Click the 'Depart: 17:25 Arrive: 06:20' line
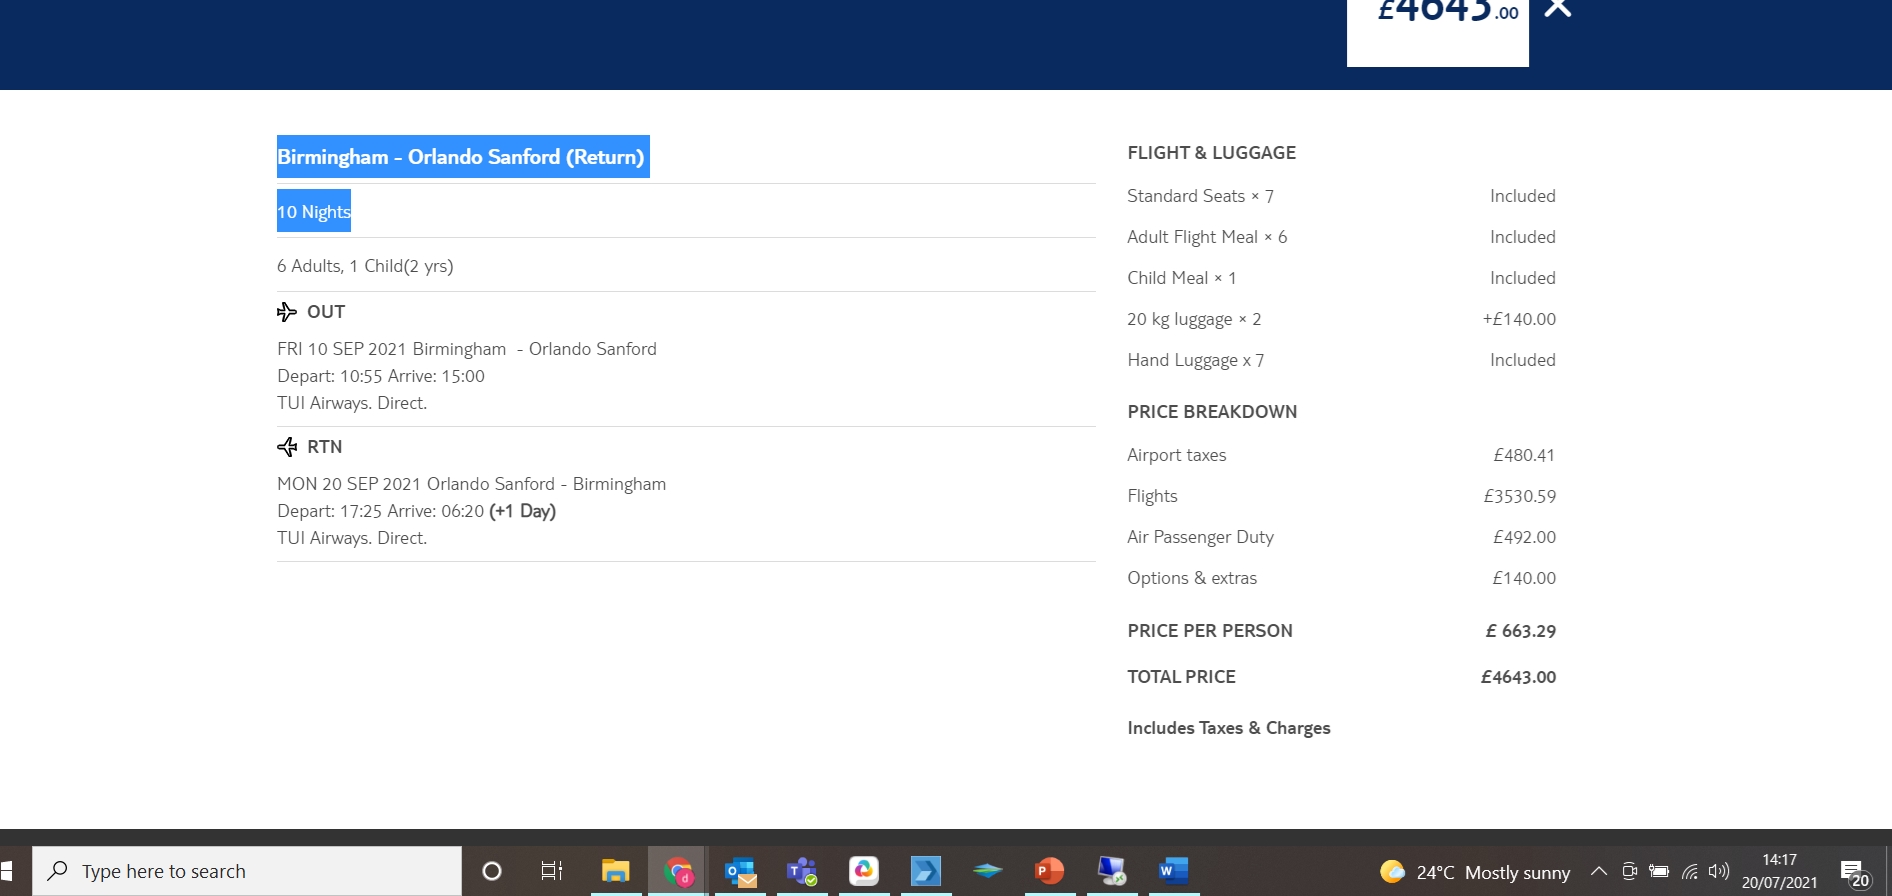Image resolution: width=1892 pixels, height=896 pixels. coord(416,511)
